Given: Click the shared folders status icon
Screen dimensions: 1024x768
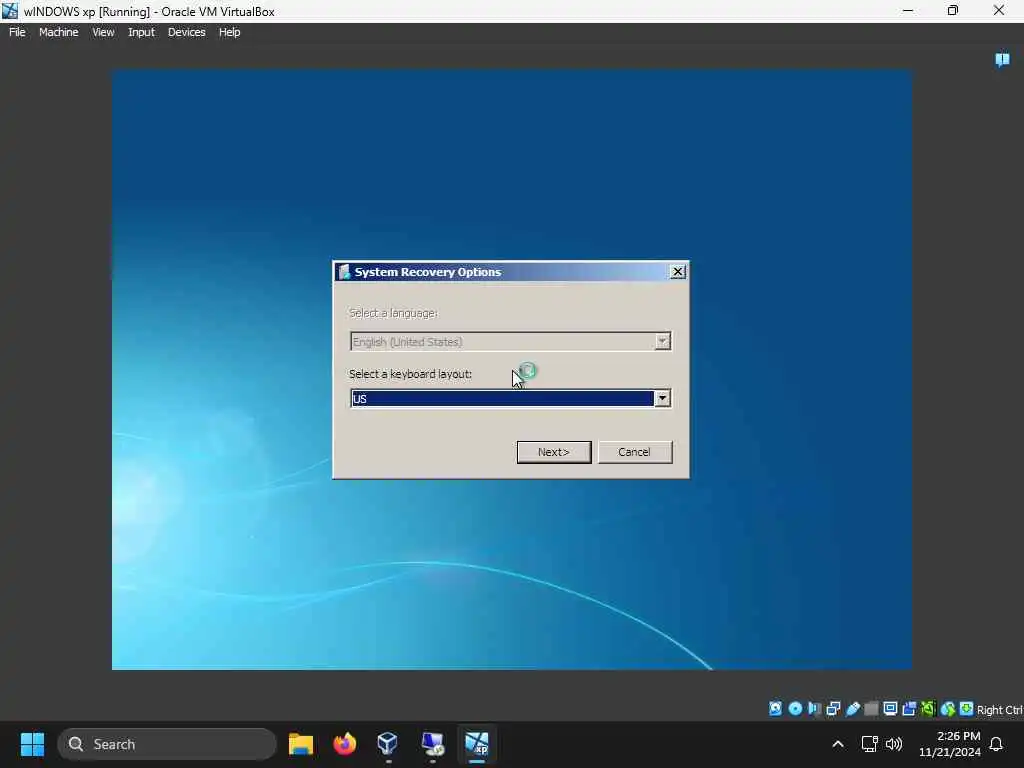Looking at the screenshot, I should click(871, 709).
